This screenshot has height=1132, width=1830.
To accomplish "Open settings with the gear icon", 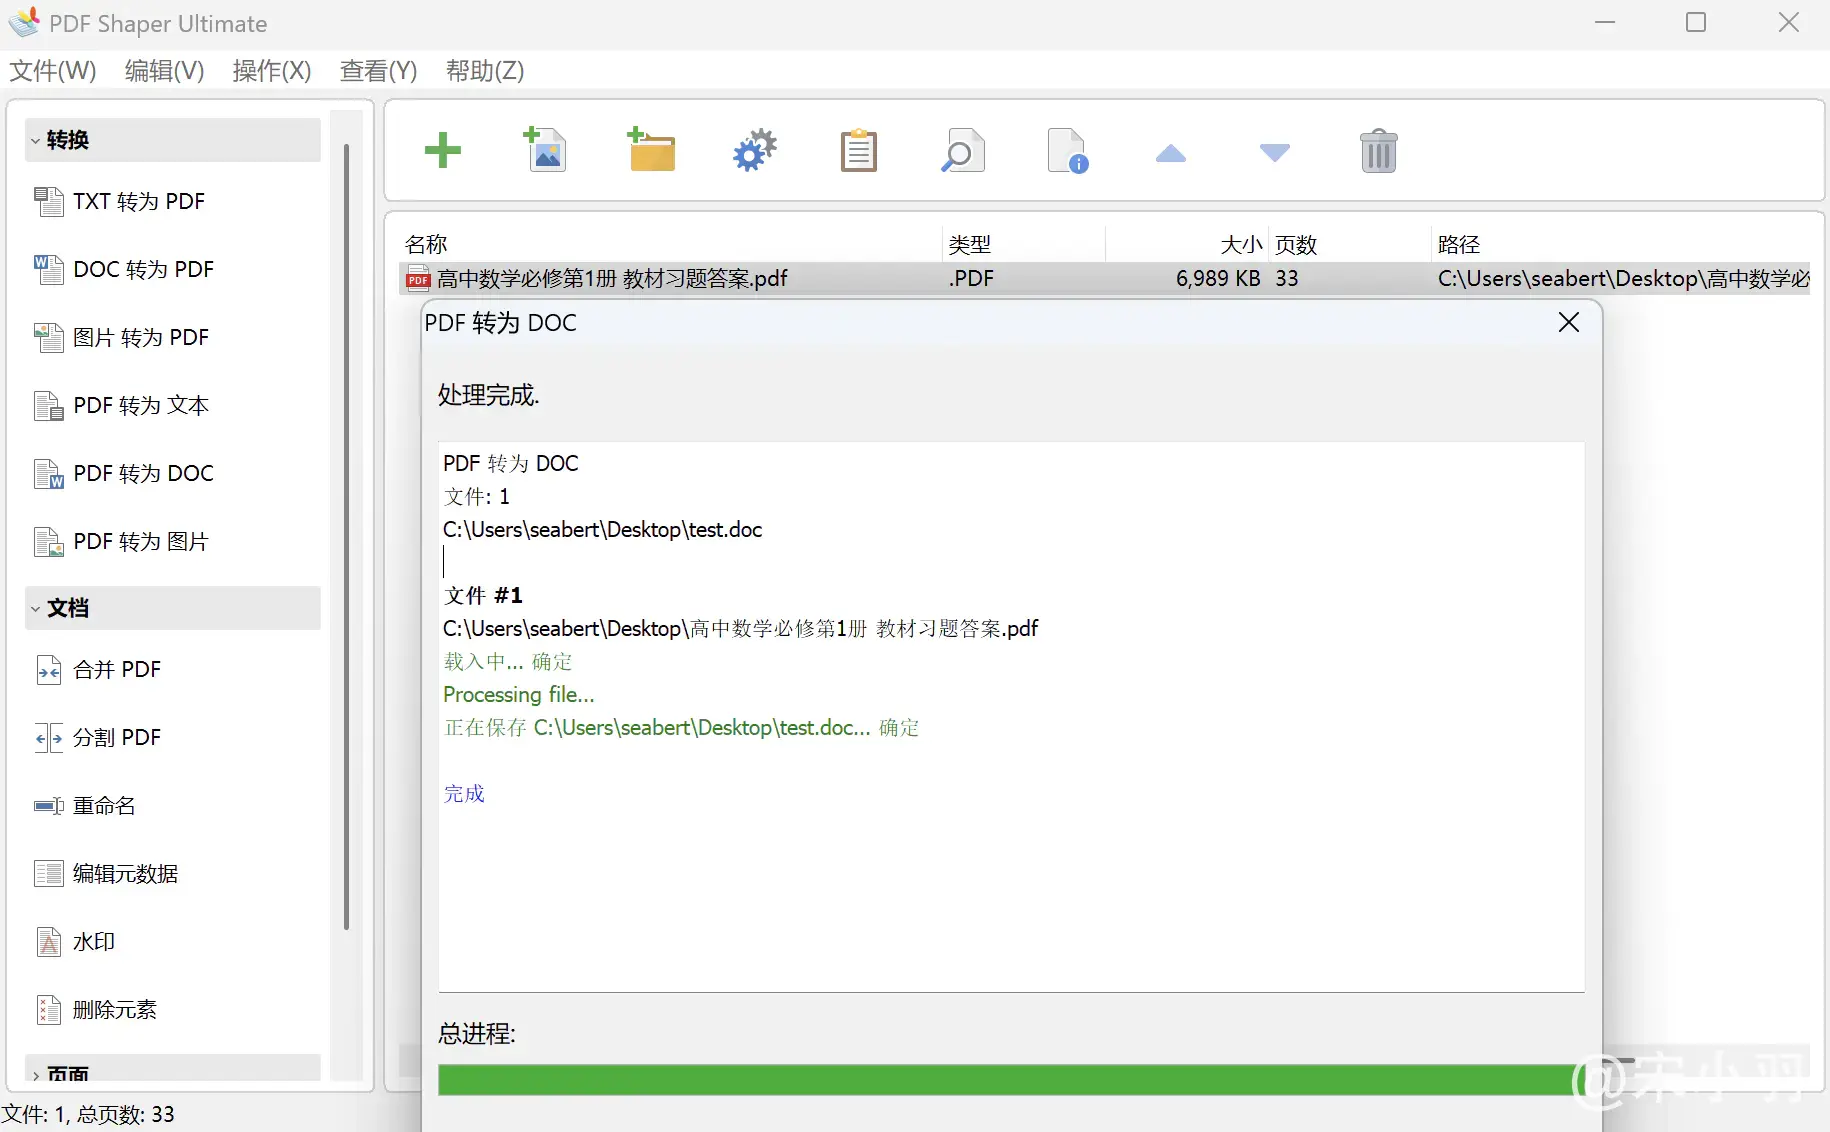I will (x=755, y=151).
